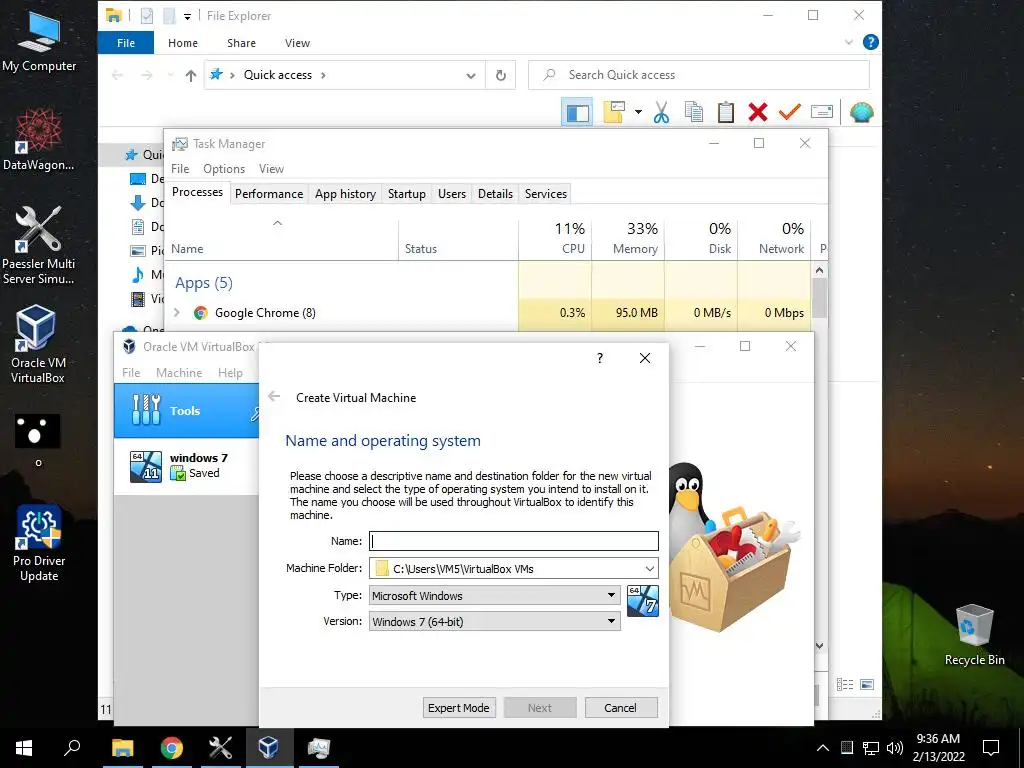Click the Copy icon in File Explorer toolbar
The width and height of the screenshot is (1024, 768).
(x=694, y=112)
